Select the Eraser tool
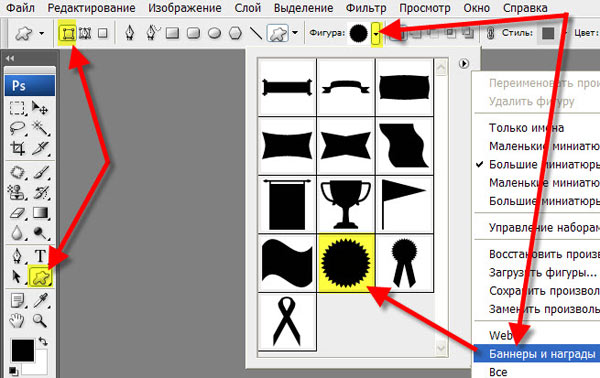This screenshot has width=600, height=378. (18, 213)
